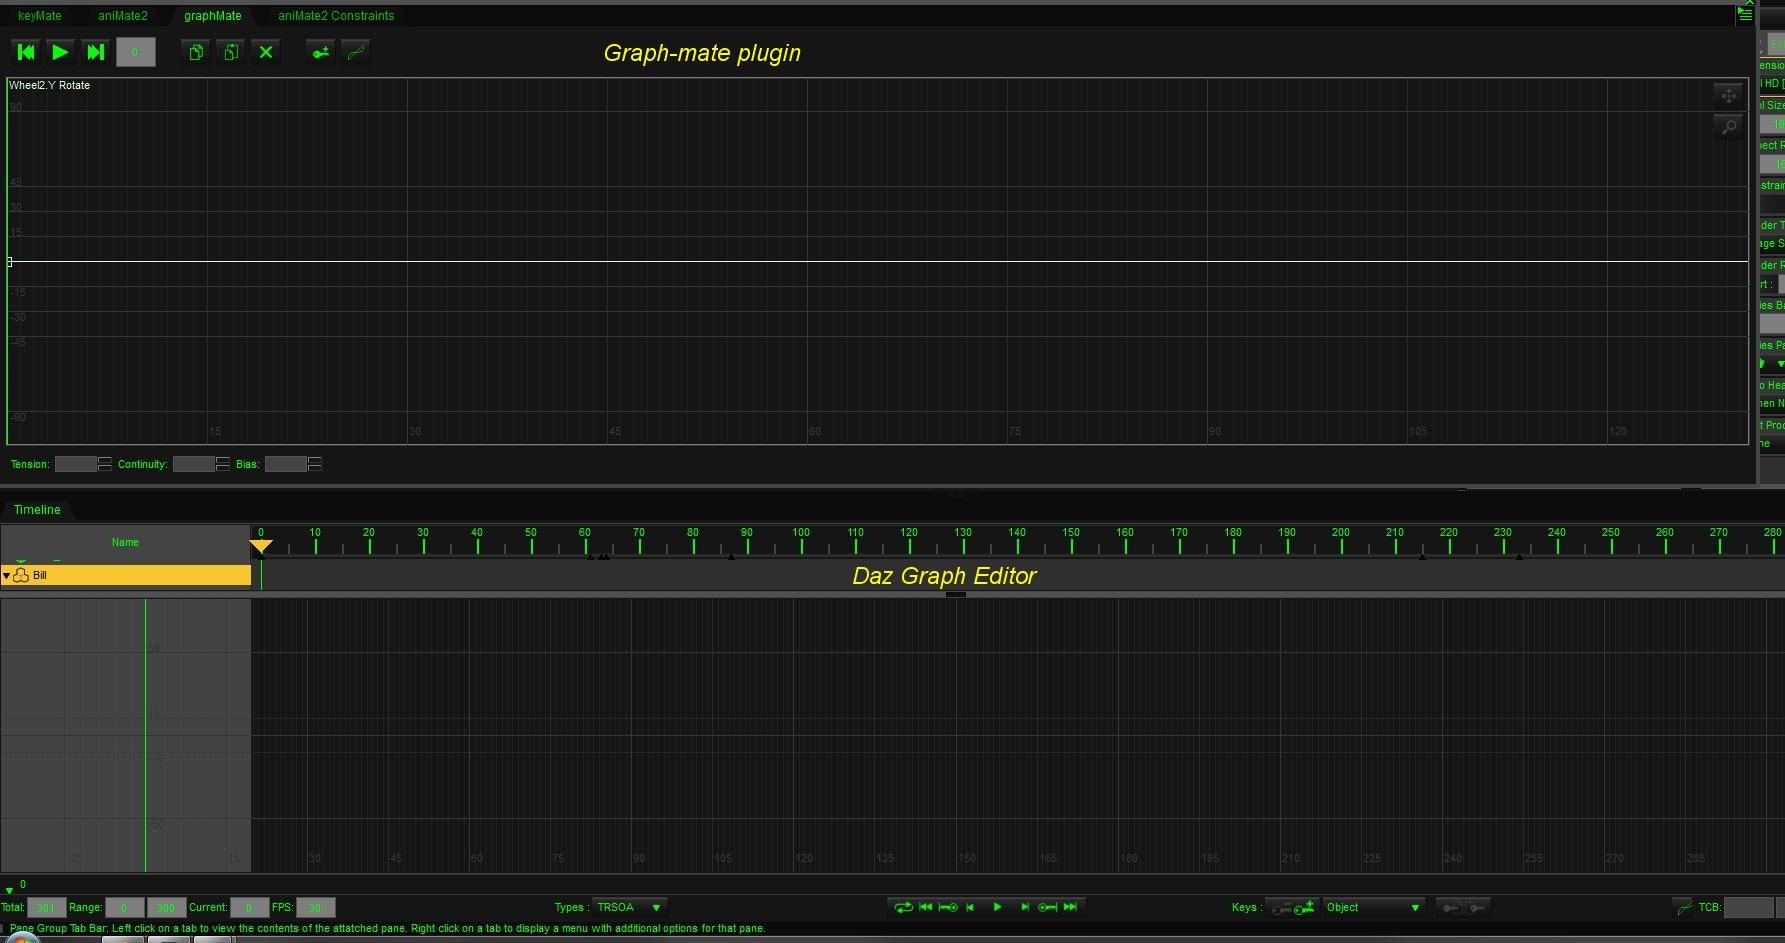
Task: Switch to the aniMate2 tab
Action: pyautogui.click(x=123, y=16)
